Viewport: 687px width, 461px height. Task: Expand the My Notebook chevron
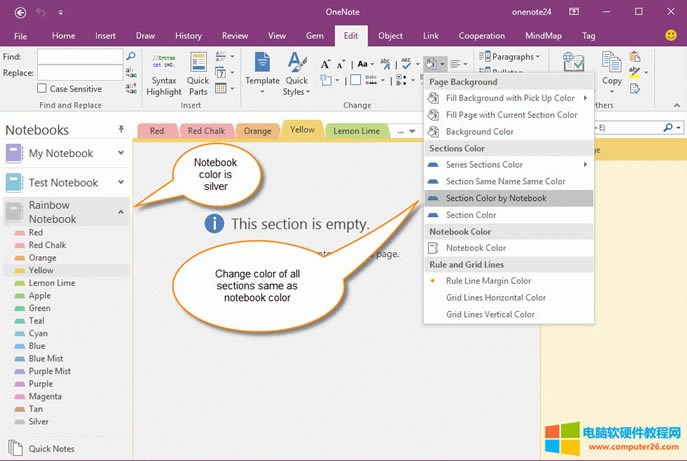[x=121, y=153]
